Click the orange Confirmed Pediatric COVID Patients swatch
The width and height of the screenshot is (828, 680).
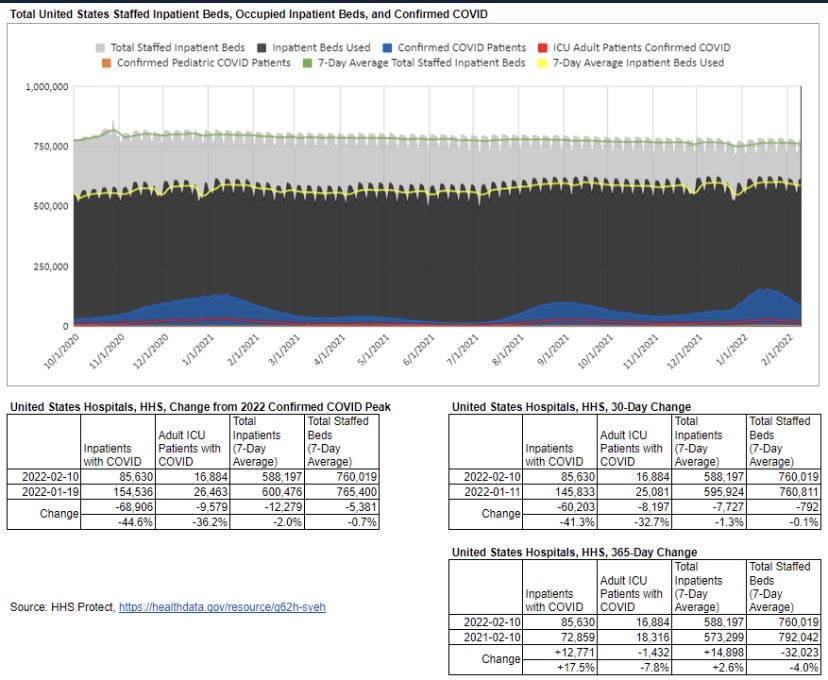108,62
